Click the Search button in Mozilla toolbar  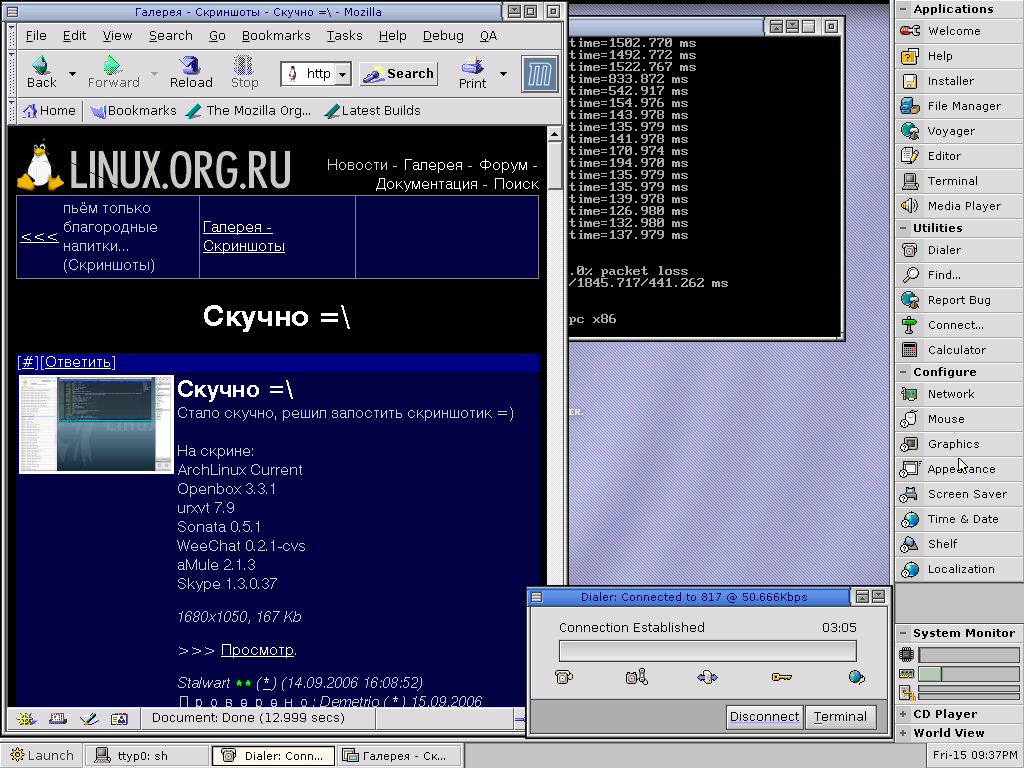[x=398, y=74]
